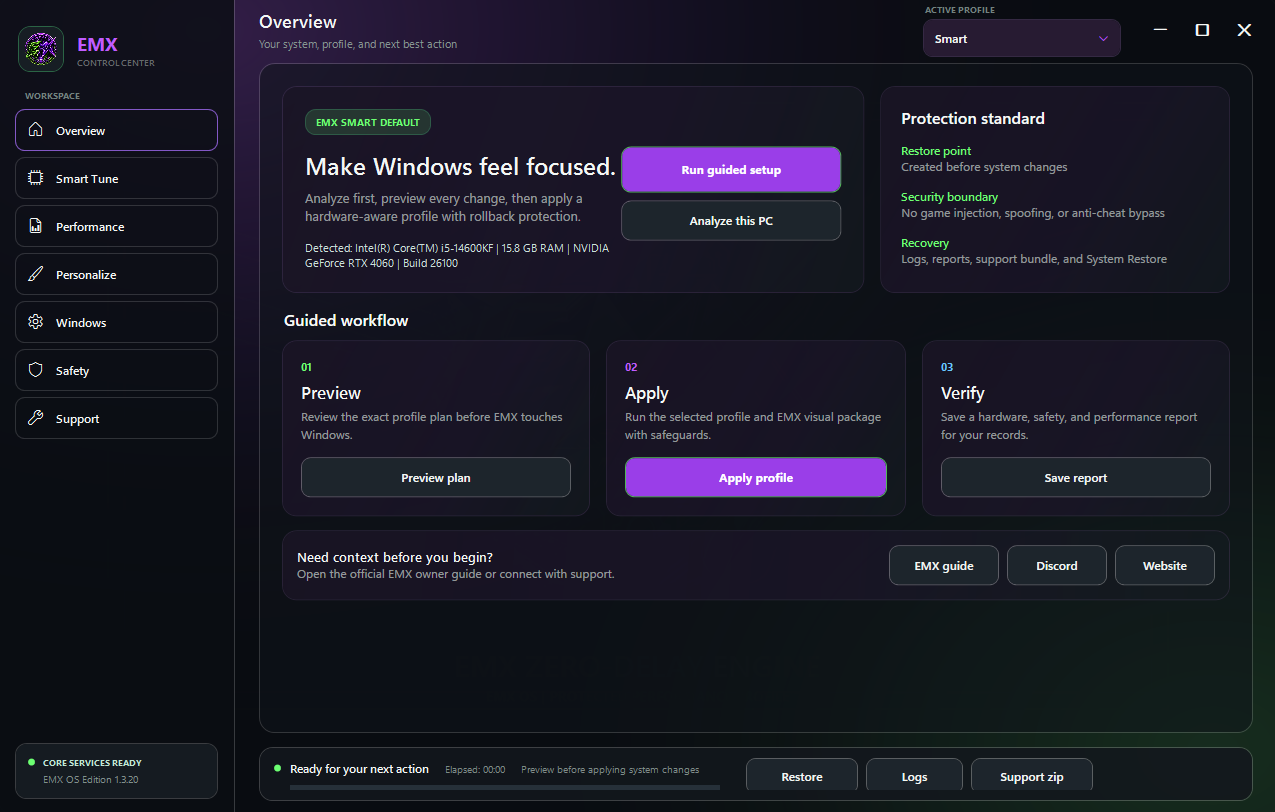Click the Safety shield icon
The height and width of the screenshot is (812, 1275).
pyautogui.click(x=36, y=370)
